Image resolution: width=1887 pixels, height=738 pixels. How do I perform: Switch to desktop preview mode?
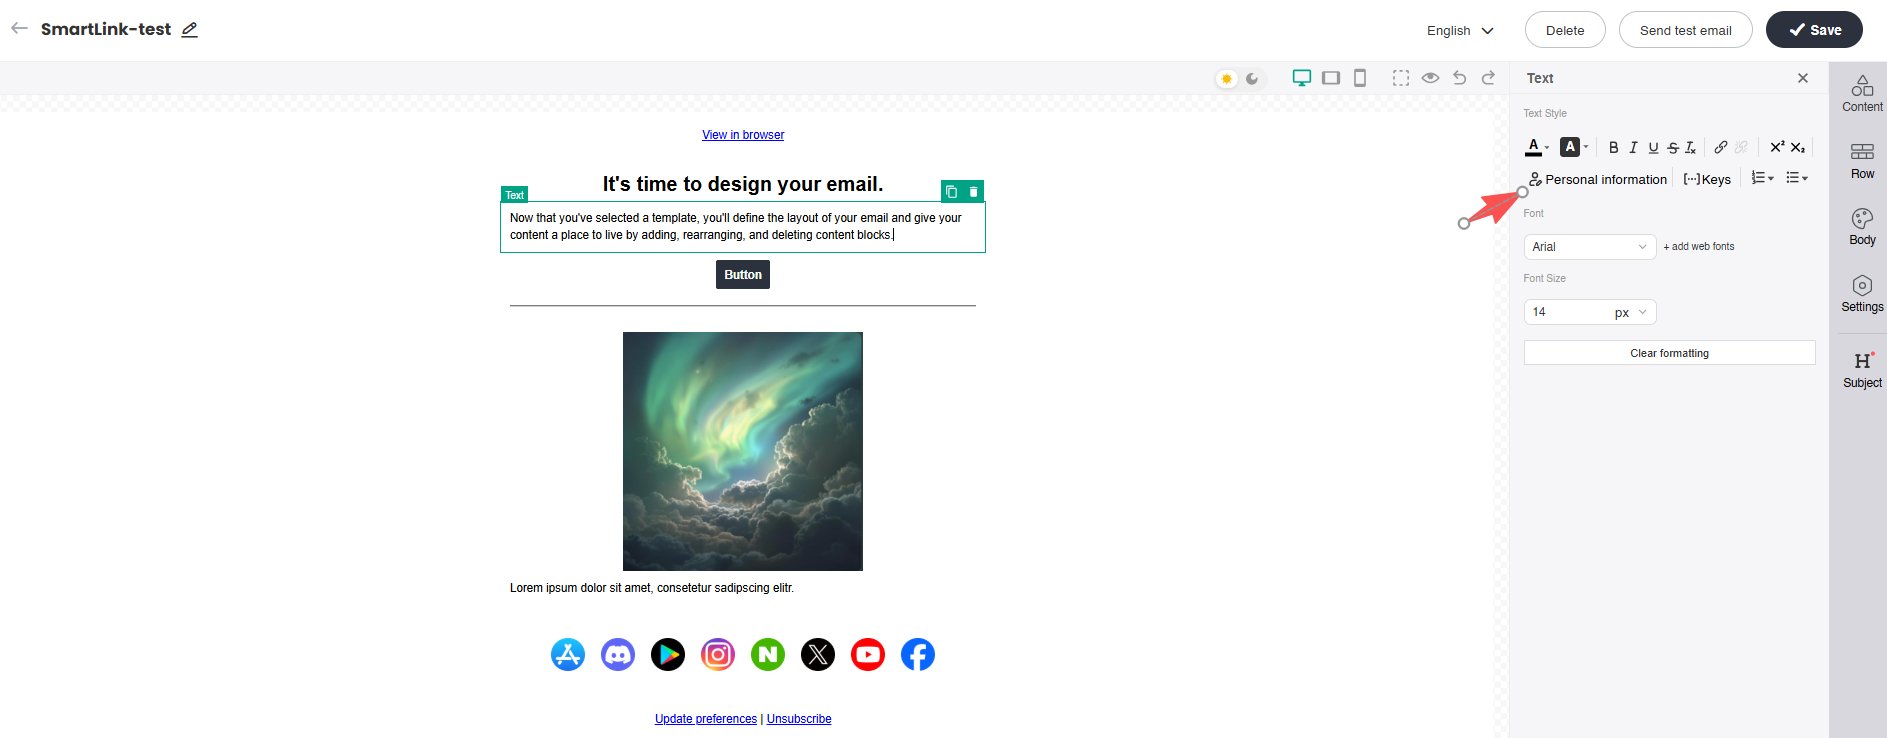click(1302, 78)
